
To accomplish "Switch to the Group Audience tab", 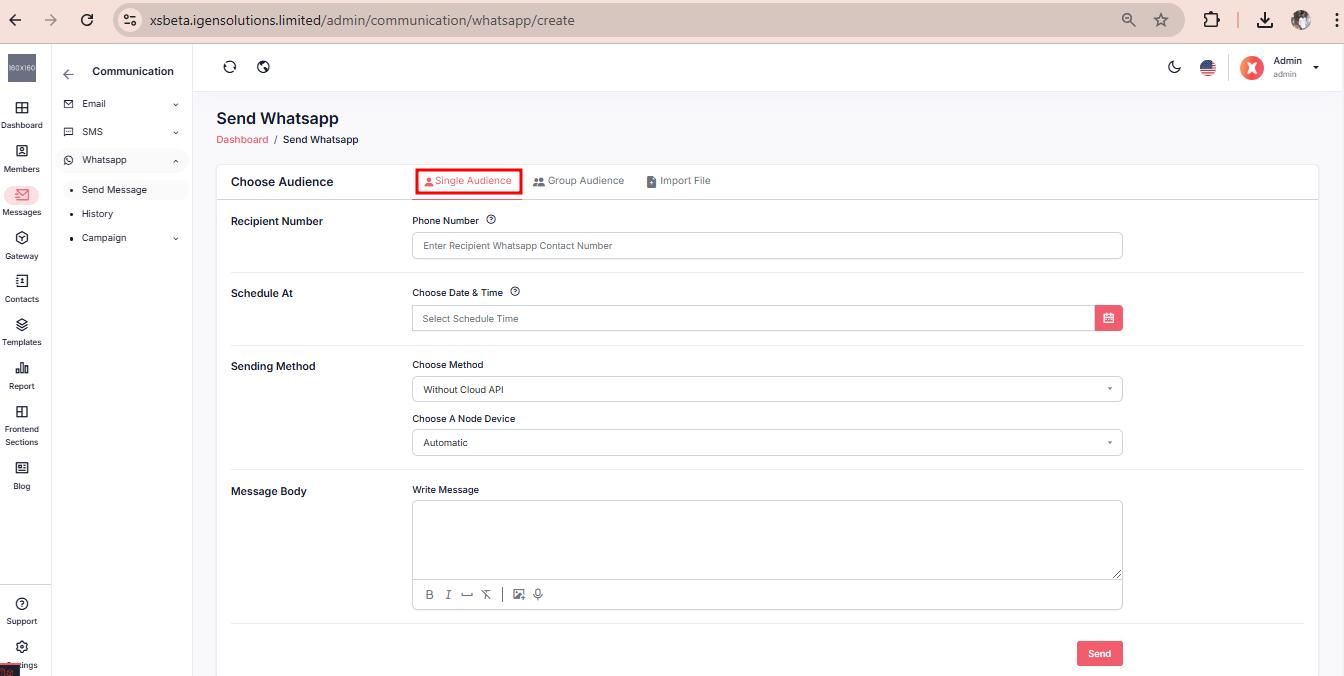I will 578,181.
